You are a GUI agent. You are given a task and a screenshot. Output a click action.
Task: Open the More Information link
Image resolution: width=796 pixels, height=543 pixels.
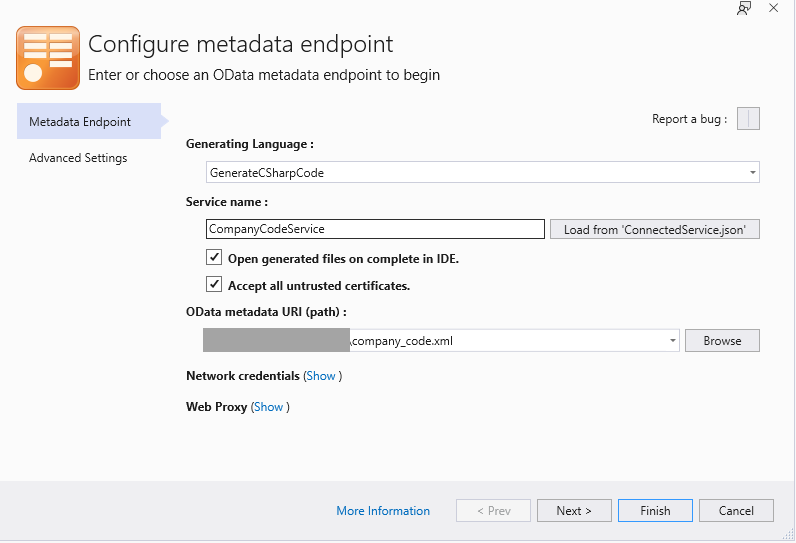[x=383, y=511]
